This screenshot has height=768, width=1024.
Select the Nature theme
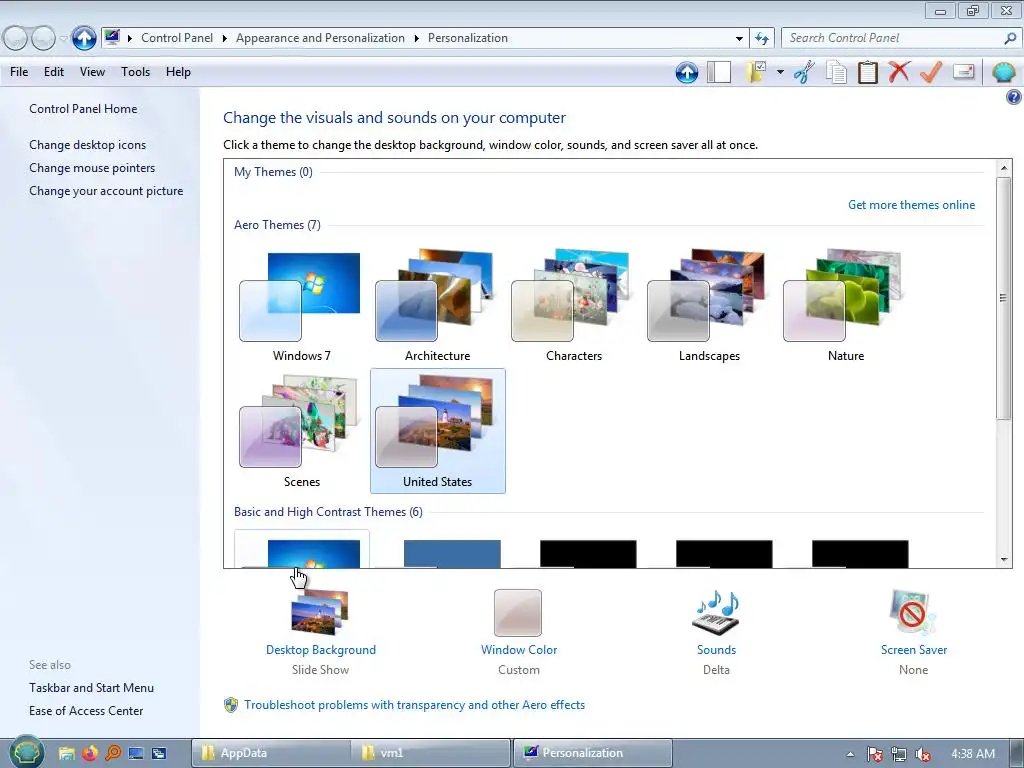tap(846, 305)
